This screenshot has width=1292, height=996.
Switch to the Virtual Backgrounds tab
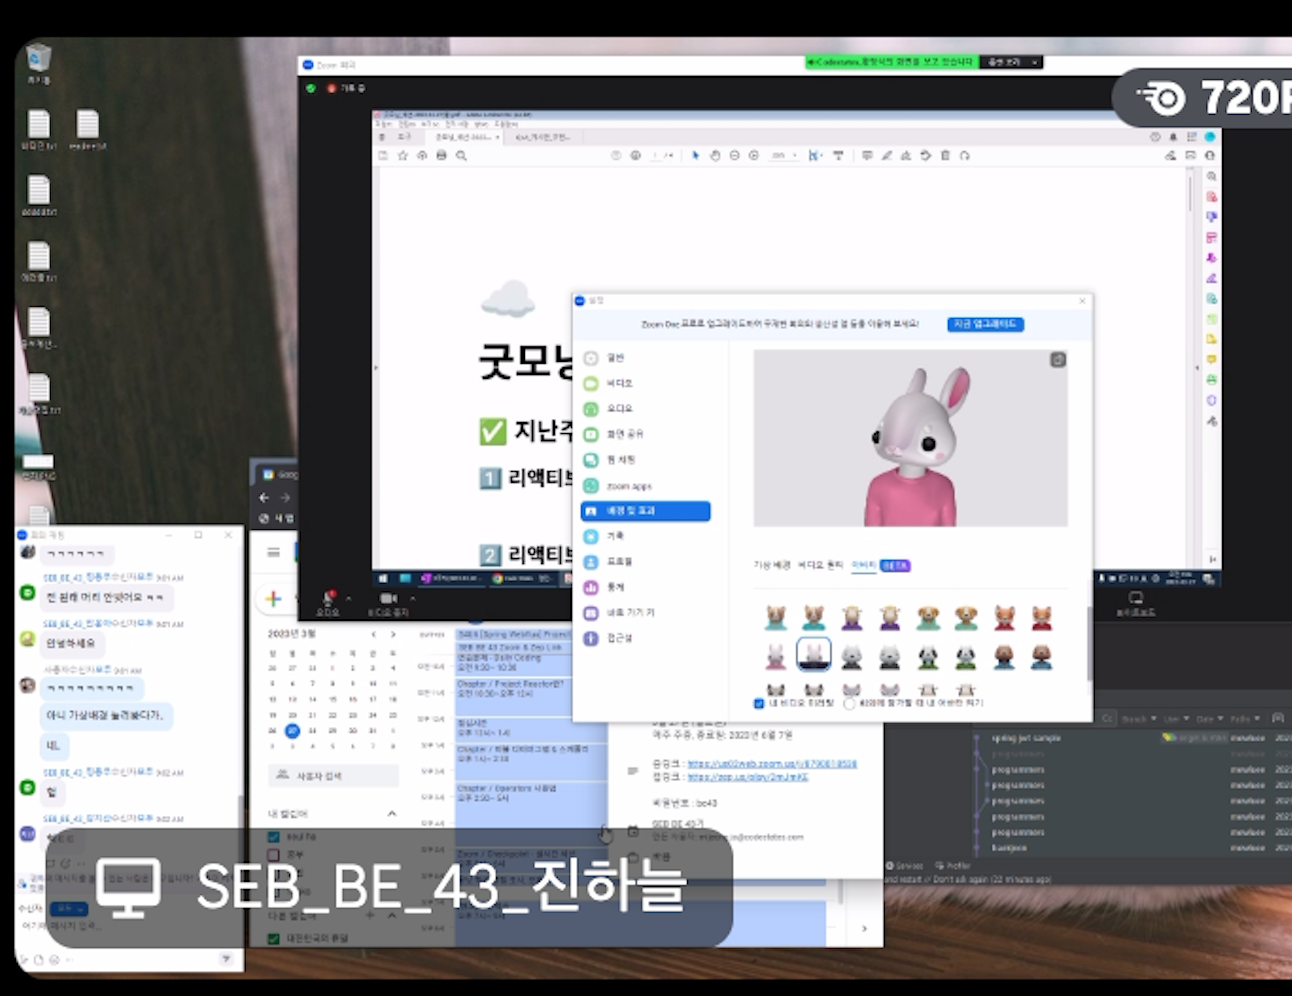pyautogui.click(x=772, y=565)
